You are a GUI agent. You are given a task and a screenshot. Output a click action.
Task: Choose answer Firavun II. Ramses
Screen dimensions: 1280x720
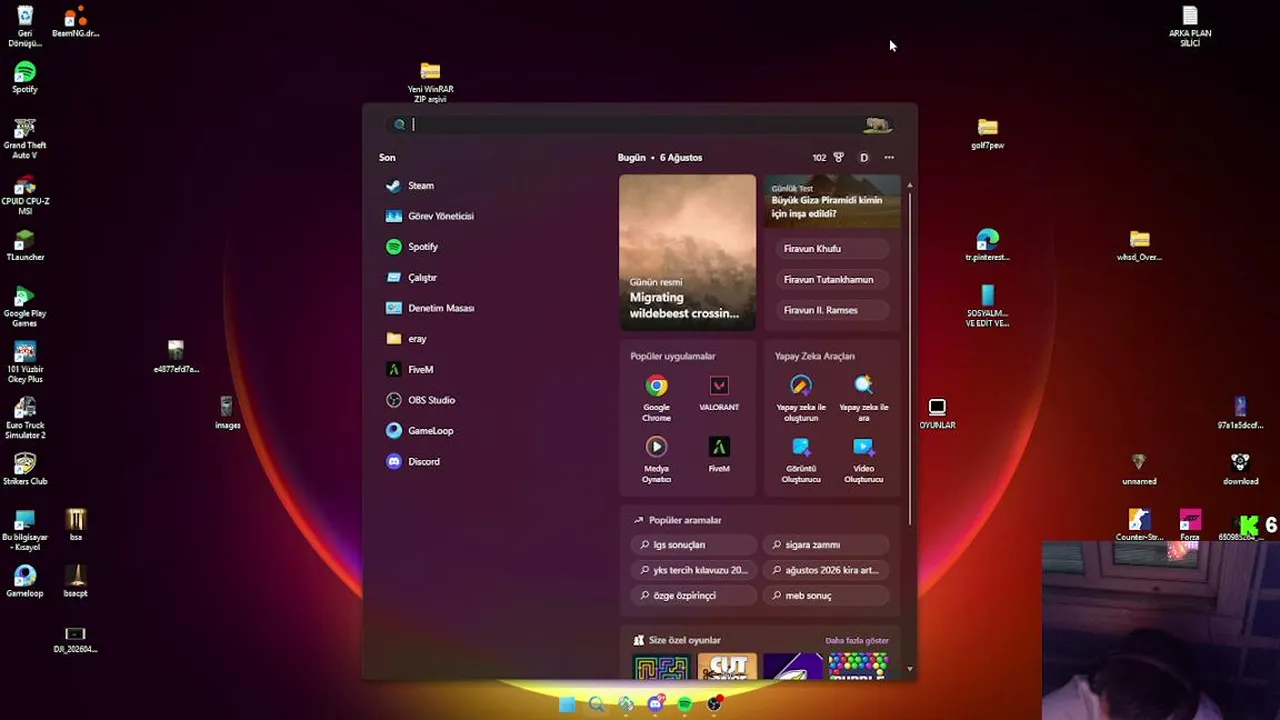832,310
